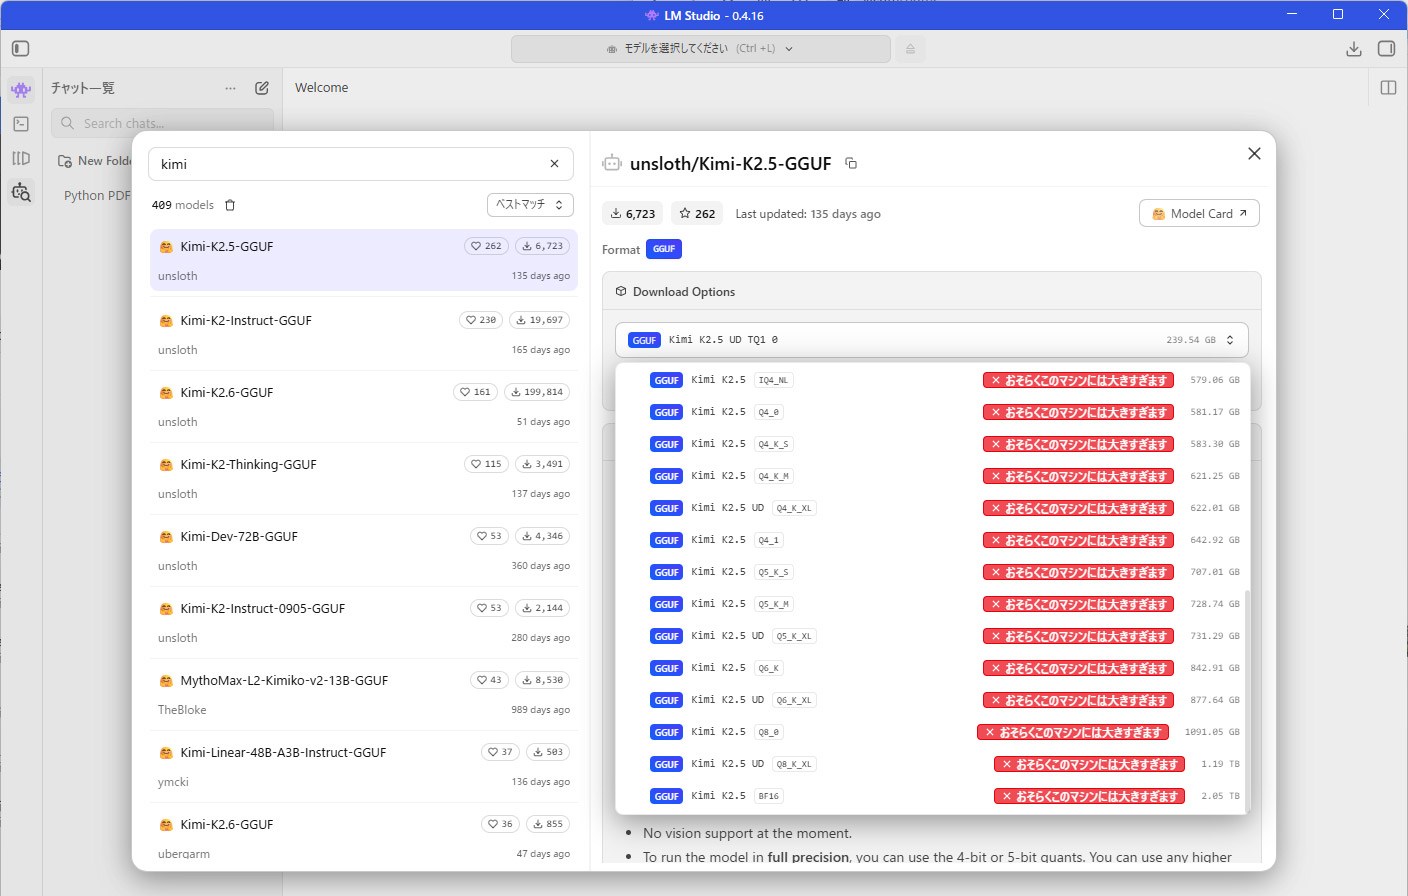
Task: Select the Q6_K quantization option
Action: coord(931,668)
